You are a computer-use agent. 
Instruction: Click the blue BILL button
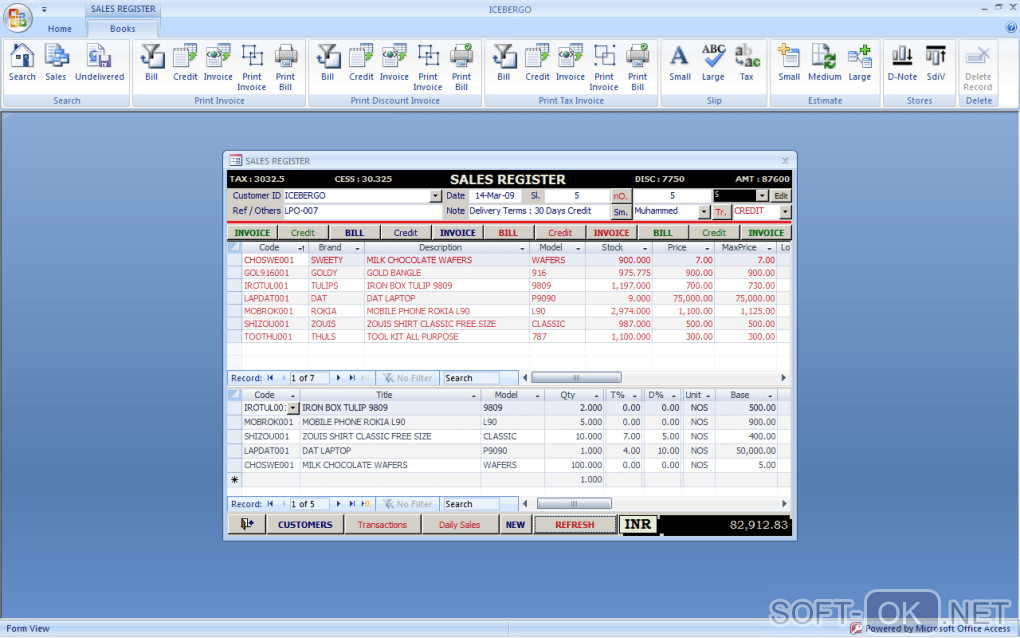[355, 233]
